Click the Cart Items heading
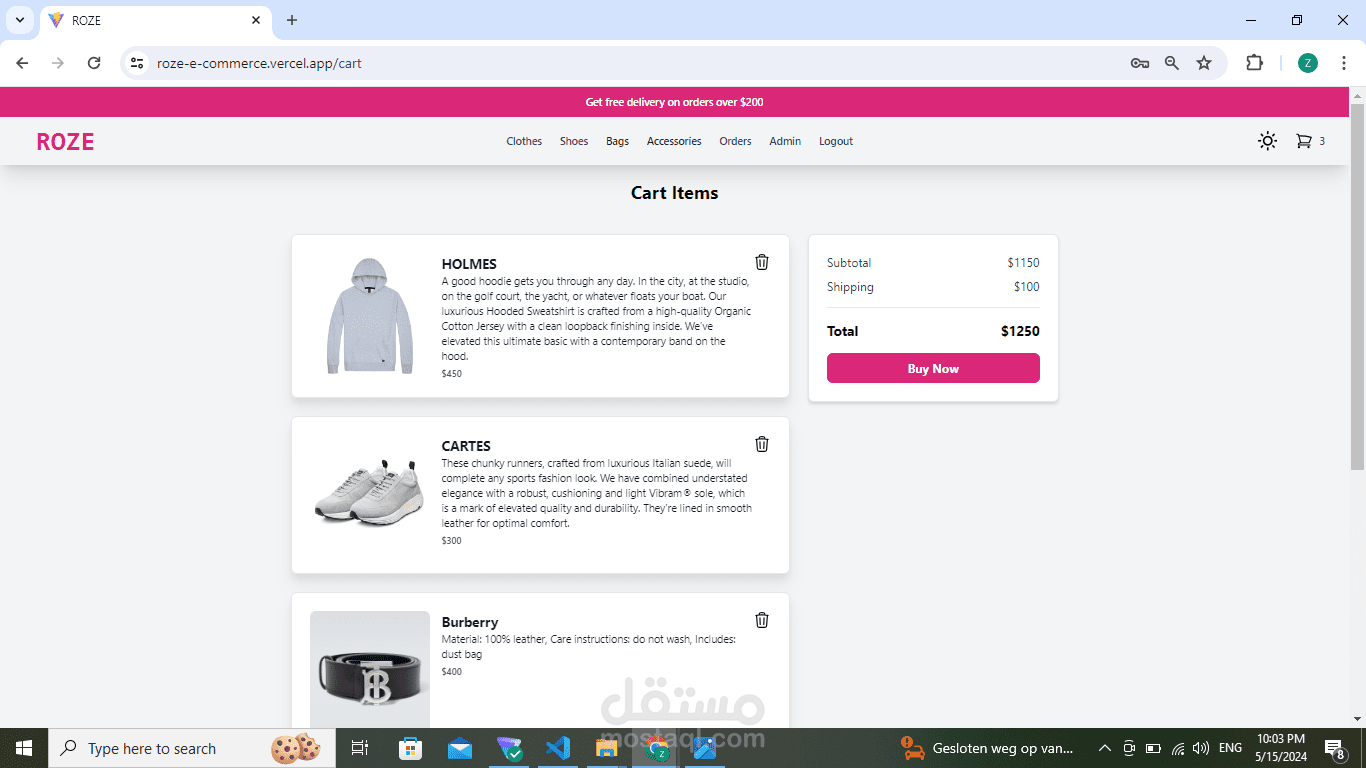 point(675,193)
